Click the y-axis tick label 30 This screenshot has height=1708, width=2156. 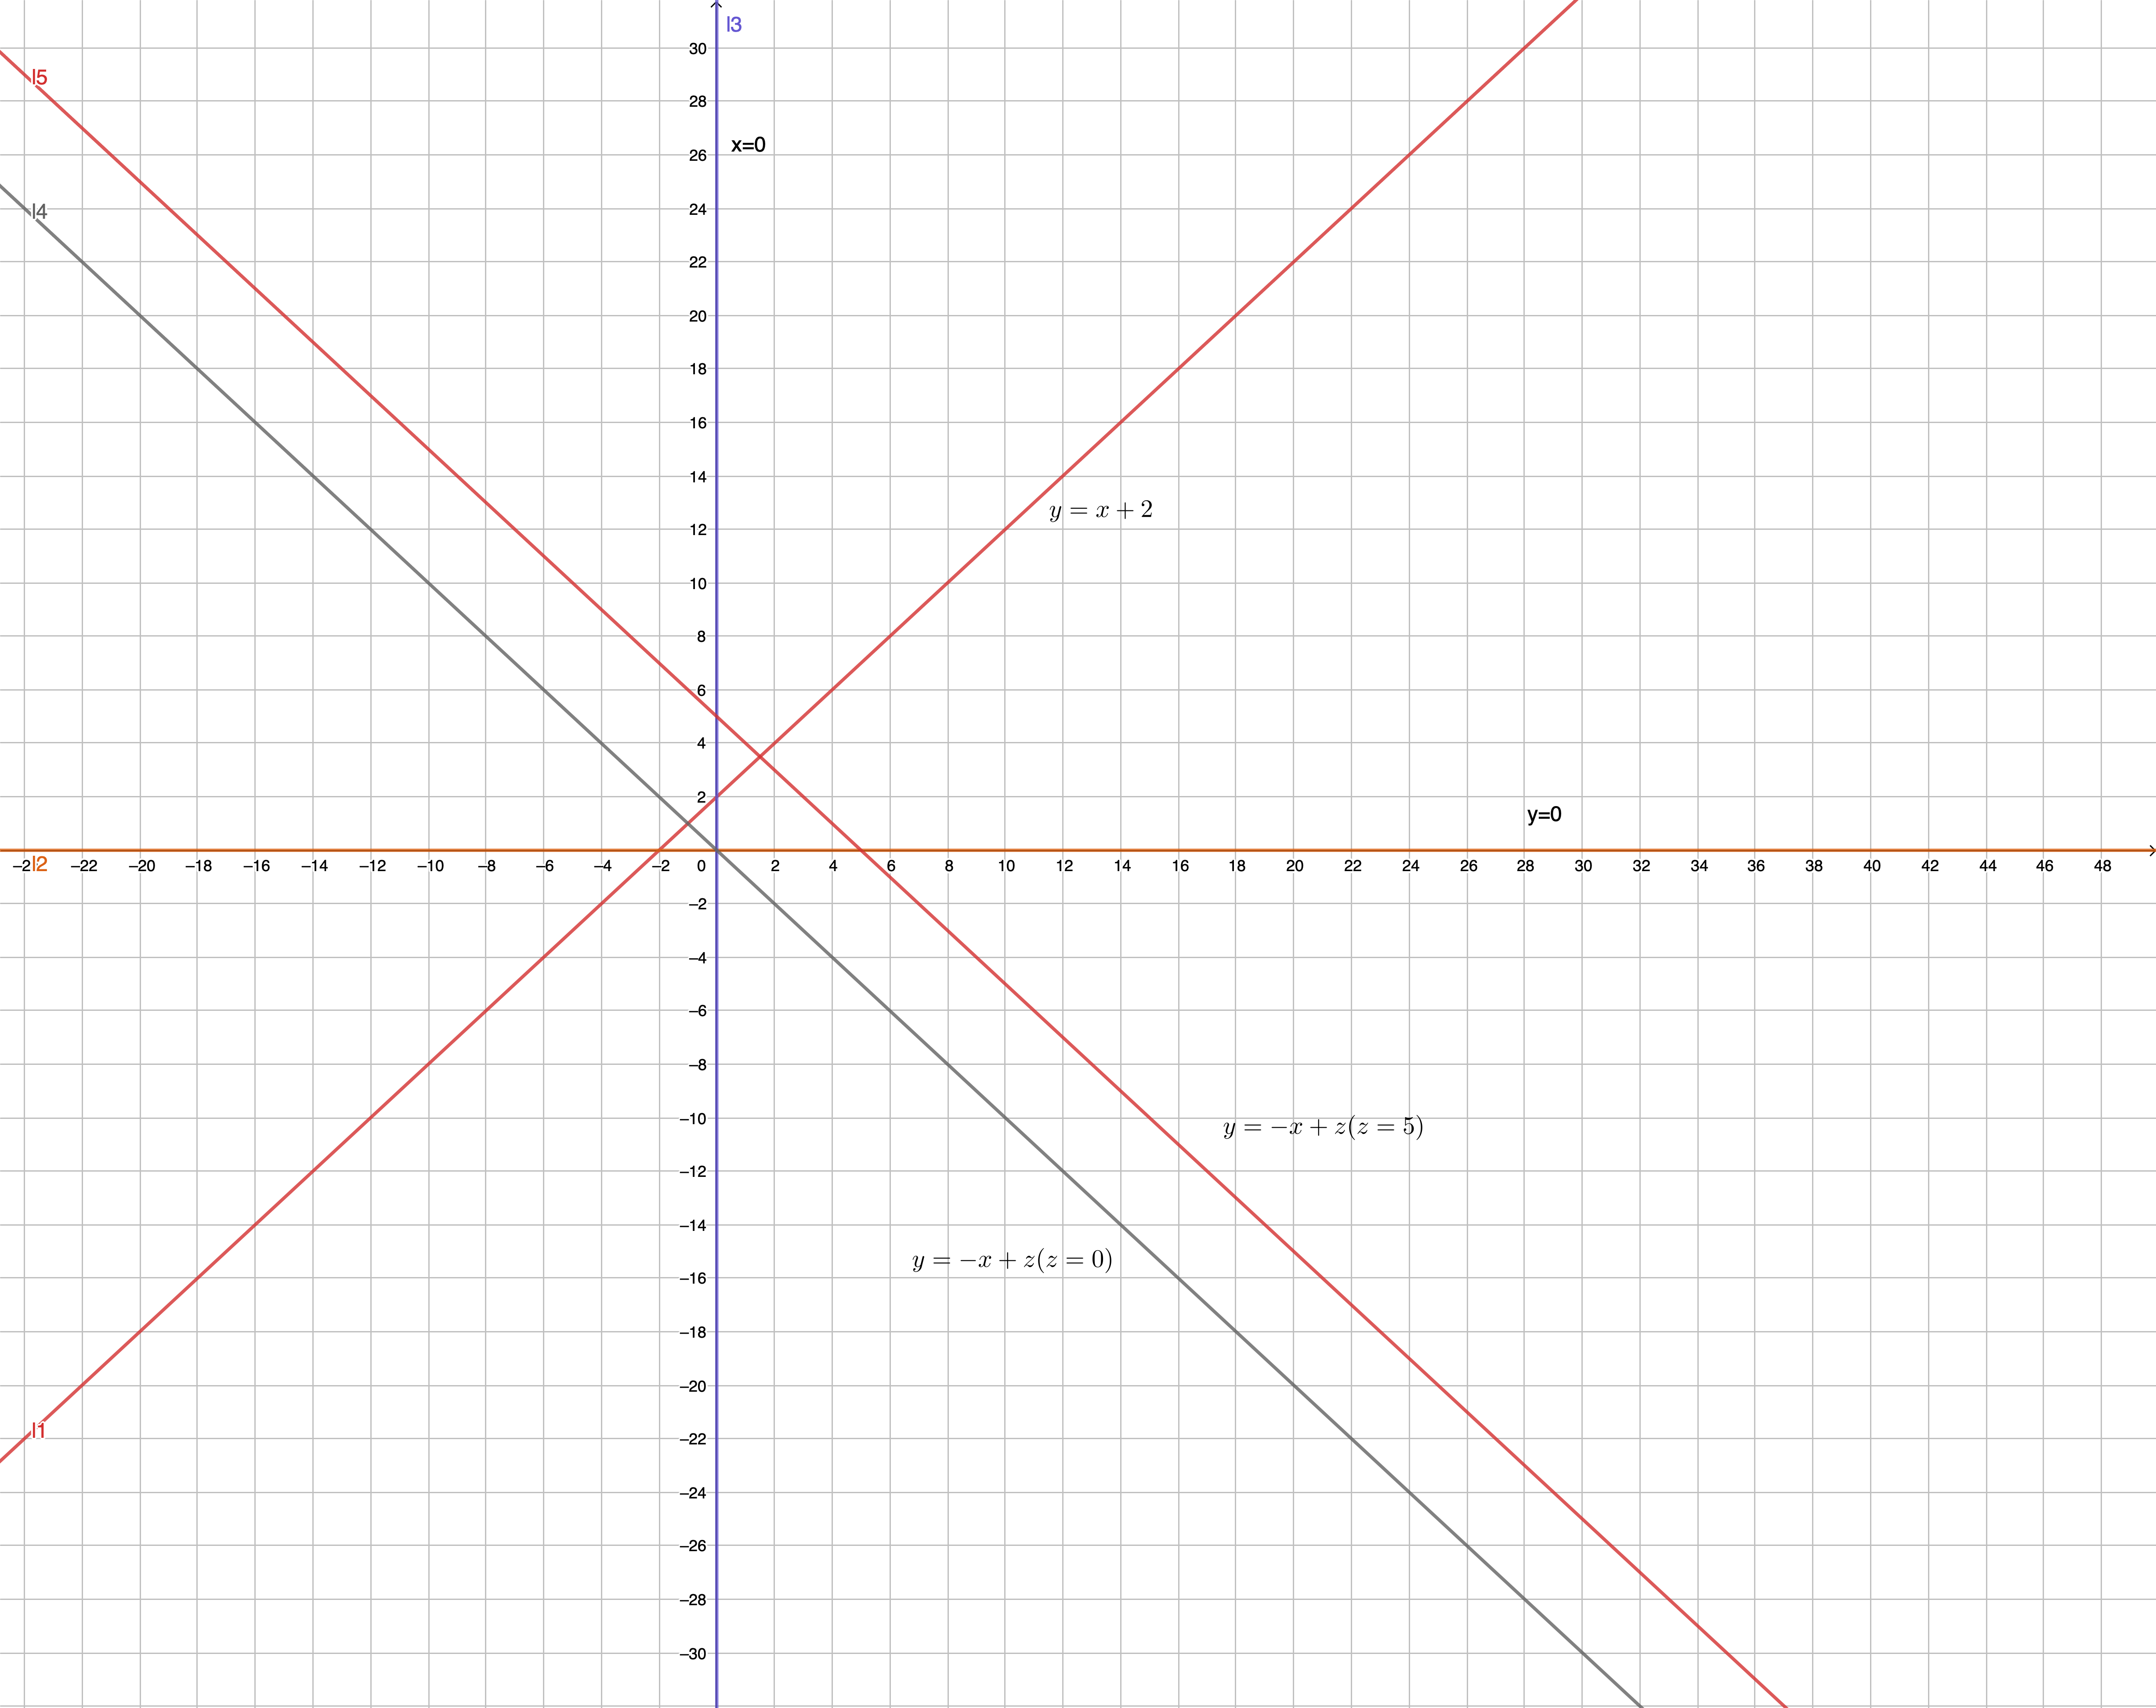click(x=697, y=49)
